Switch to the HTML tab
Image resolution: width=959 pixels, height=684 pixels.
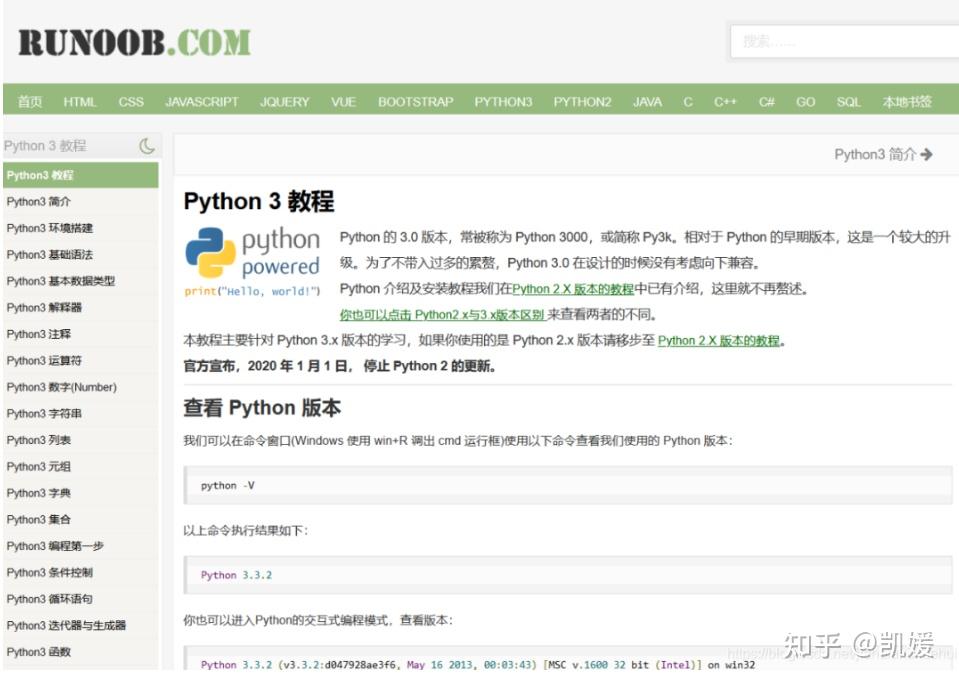tap(80, 101)
